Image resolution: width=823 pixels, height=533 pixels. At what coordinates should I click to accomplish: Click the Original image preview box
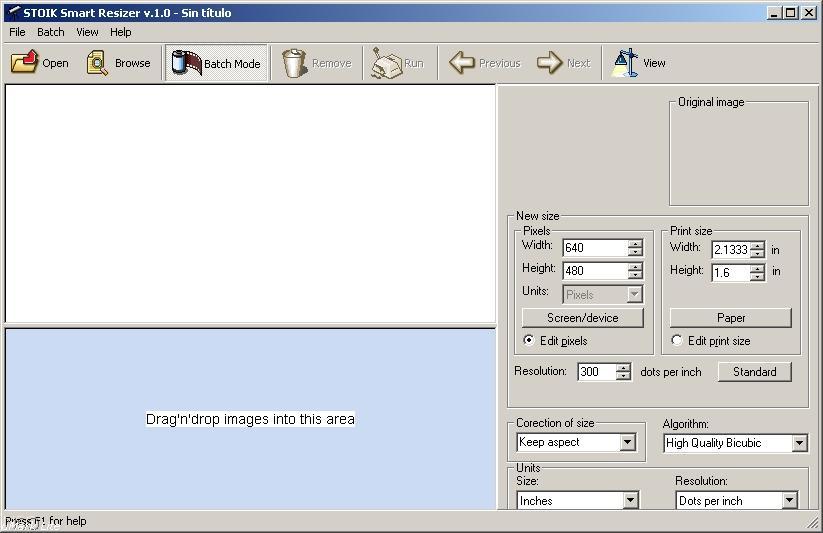pos(738,153)
